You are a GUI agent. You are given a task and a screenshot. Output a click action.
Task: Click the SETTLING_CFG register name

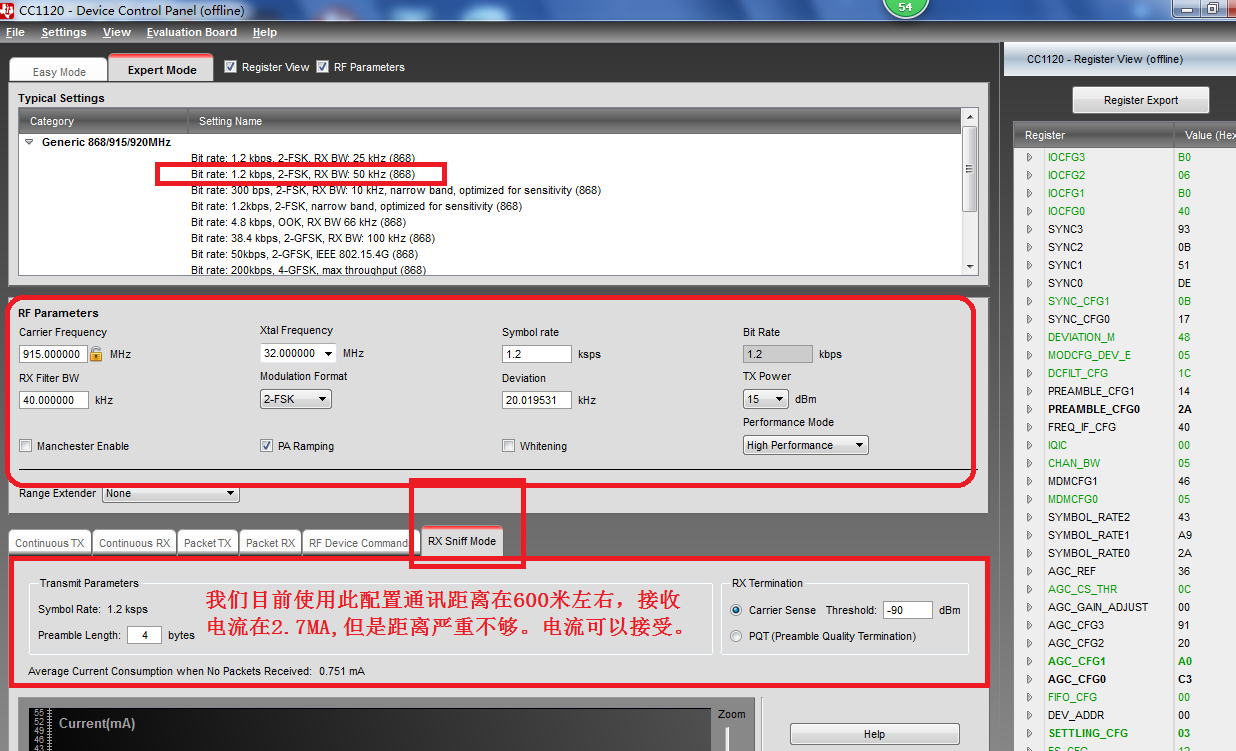click(1087, 733)
